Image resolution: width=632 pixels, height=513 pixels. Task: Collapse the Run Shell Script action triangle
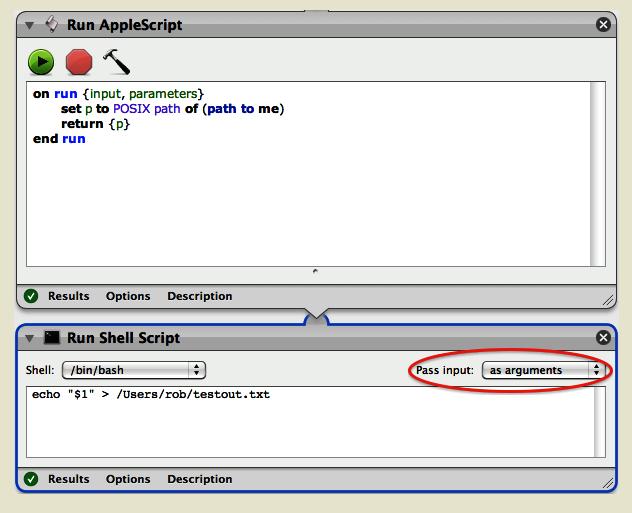(x=29, y=339)
